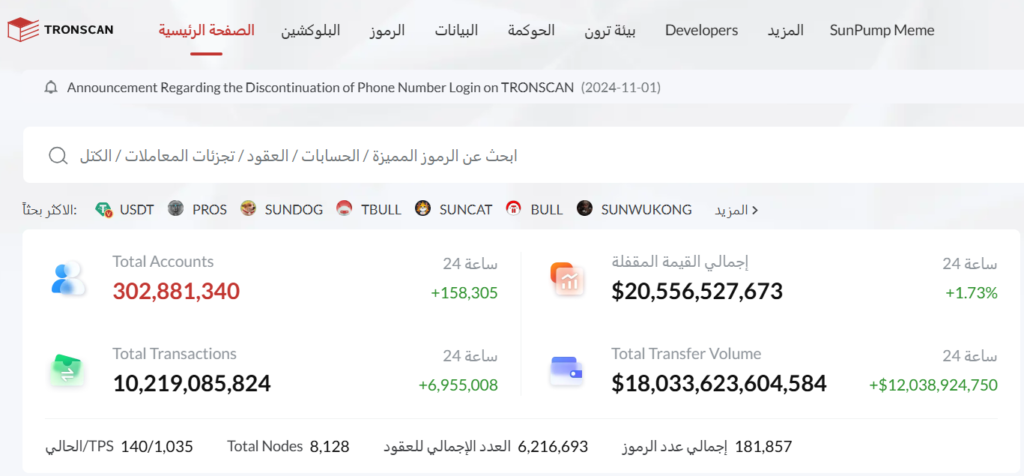Image resolution: width=1024 pixels, height=476 pixels.
Task: Click Total Transactions value 10,219,085,824
Action: coord(192,383)
